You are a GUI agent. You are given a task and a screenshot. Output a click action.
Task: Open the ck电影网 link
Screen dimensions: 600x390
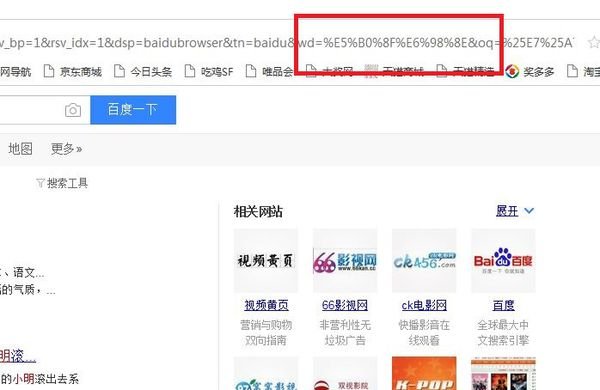[424, 305]
